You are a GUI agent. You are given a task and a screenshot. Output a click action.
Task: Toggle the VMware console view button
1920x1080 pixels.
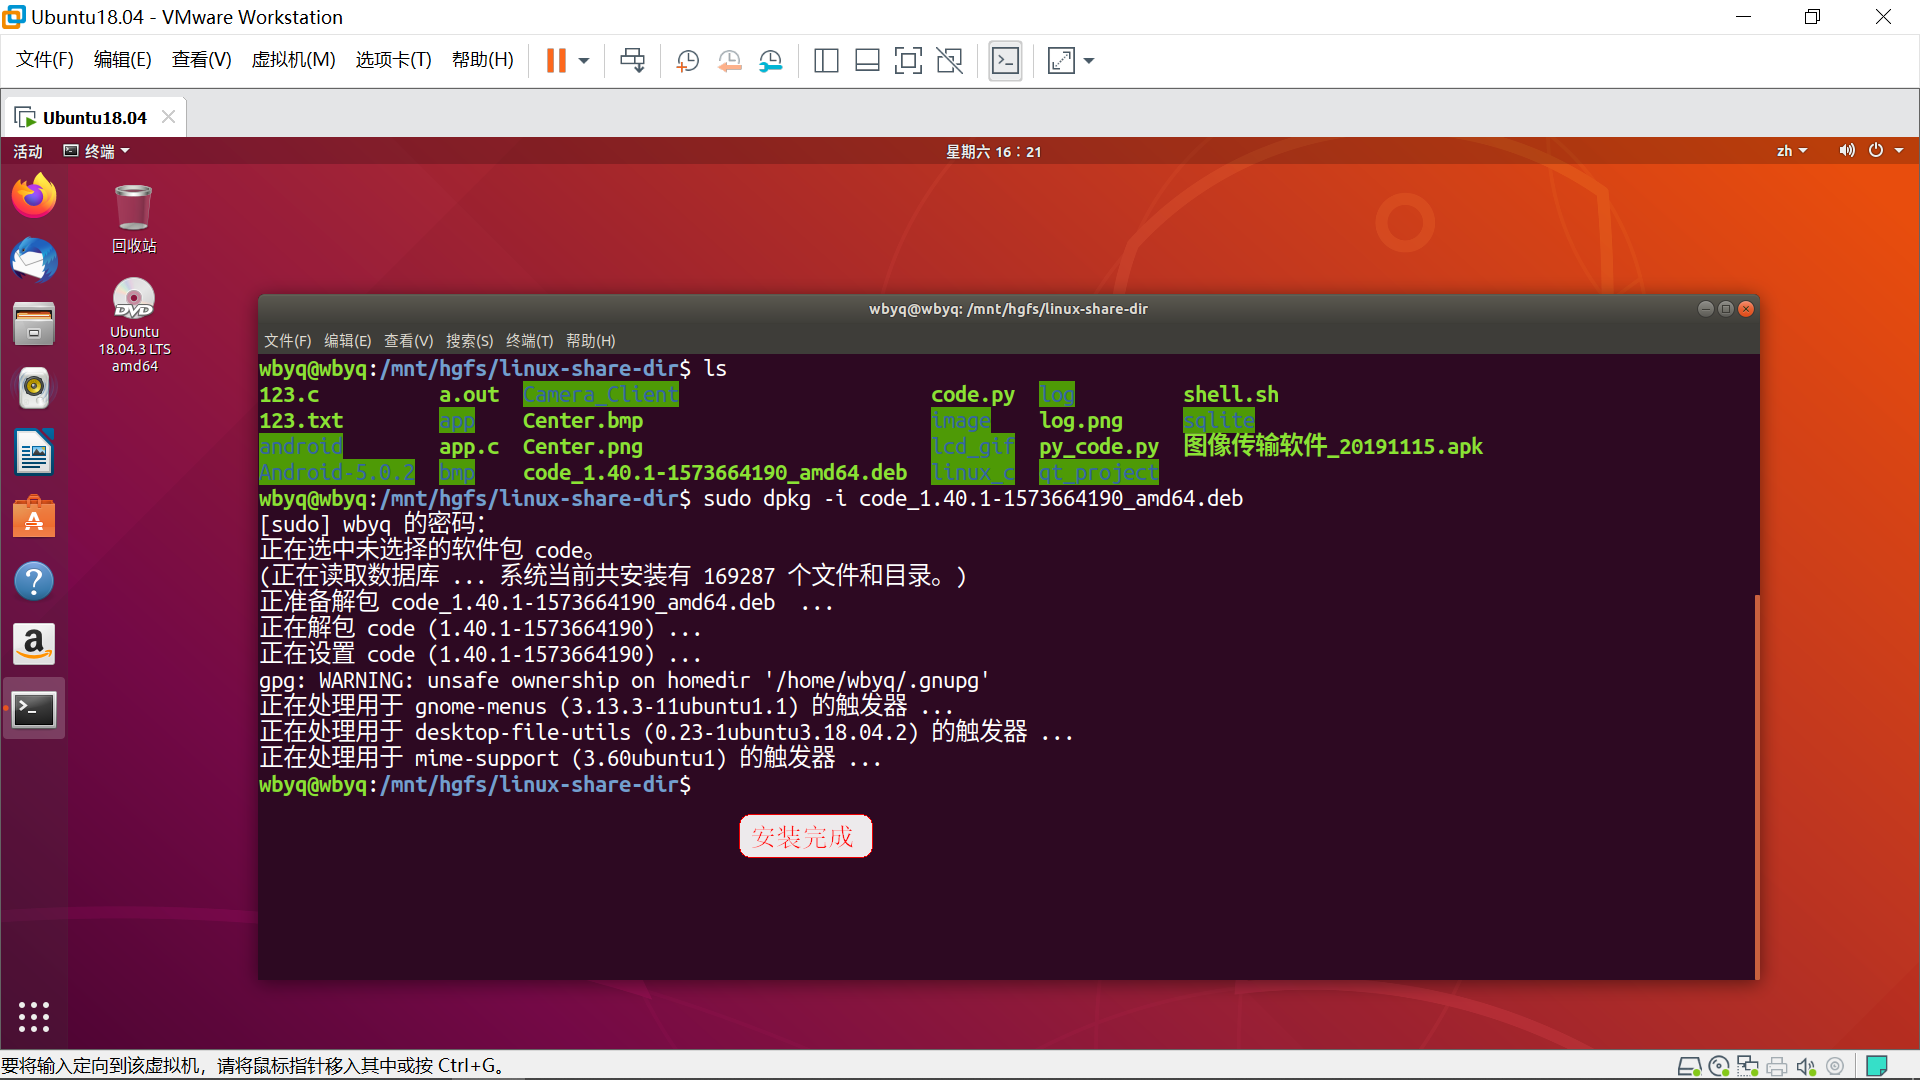click(1005, 61)
